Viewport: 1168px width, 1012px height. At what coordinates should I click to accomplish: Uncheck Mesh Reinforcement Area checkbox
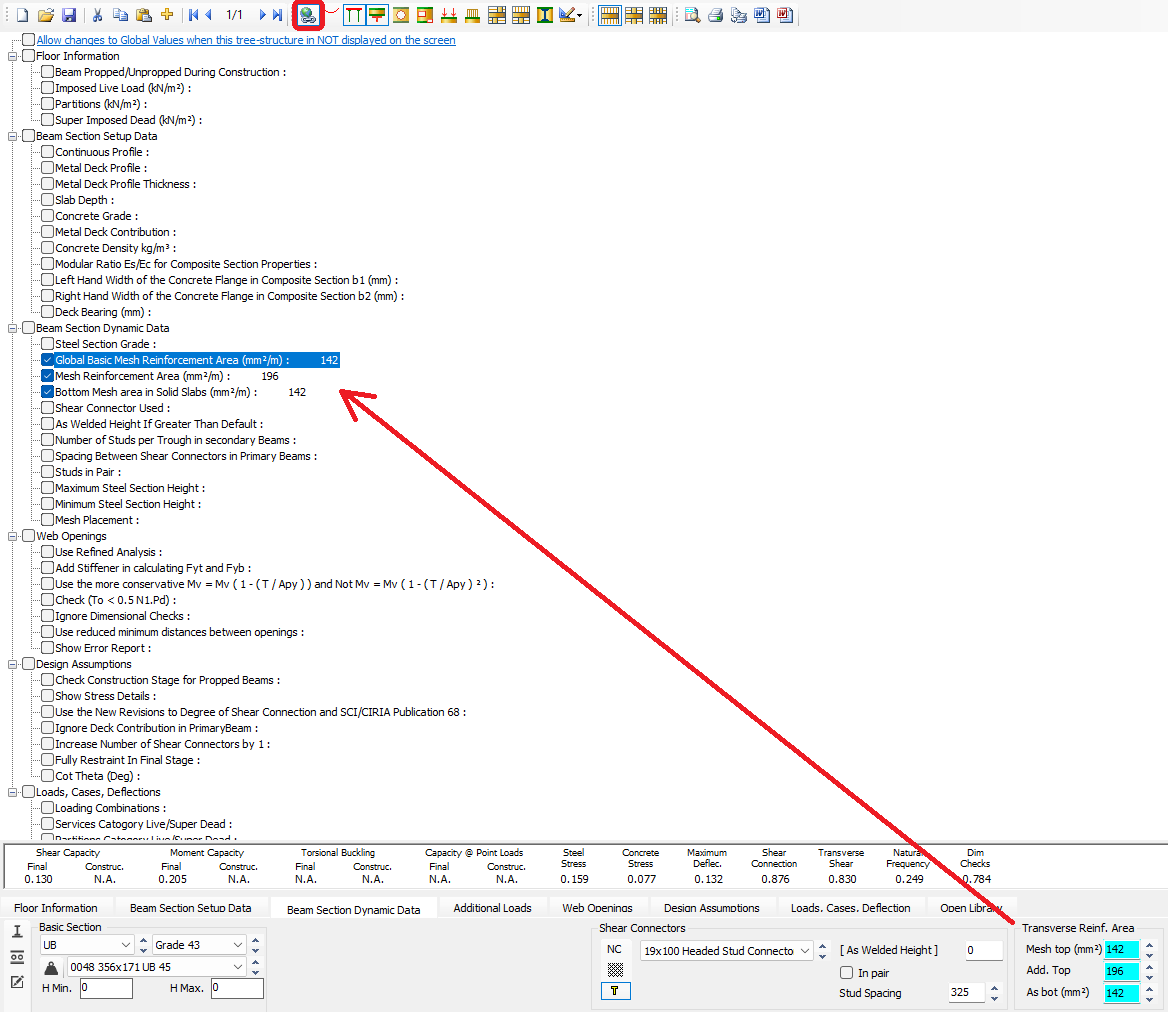click(x=47, y=376)
